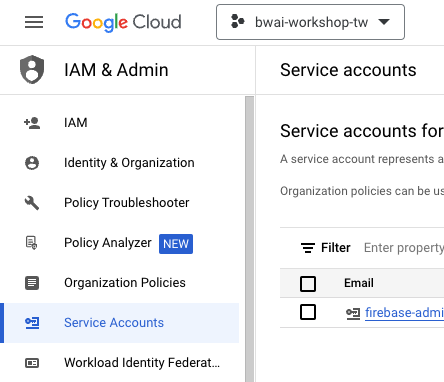Click the Policy Troubleshooter wrench icon
The width and height of the screenshot is (444, 382).
[x=32, y=203]
